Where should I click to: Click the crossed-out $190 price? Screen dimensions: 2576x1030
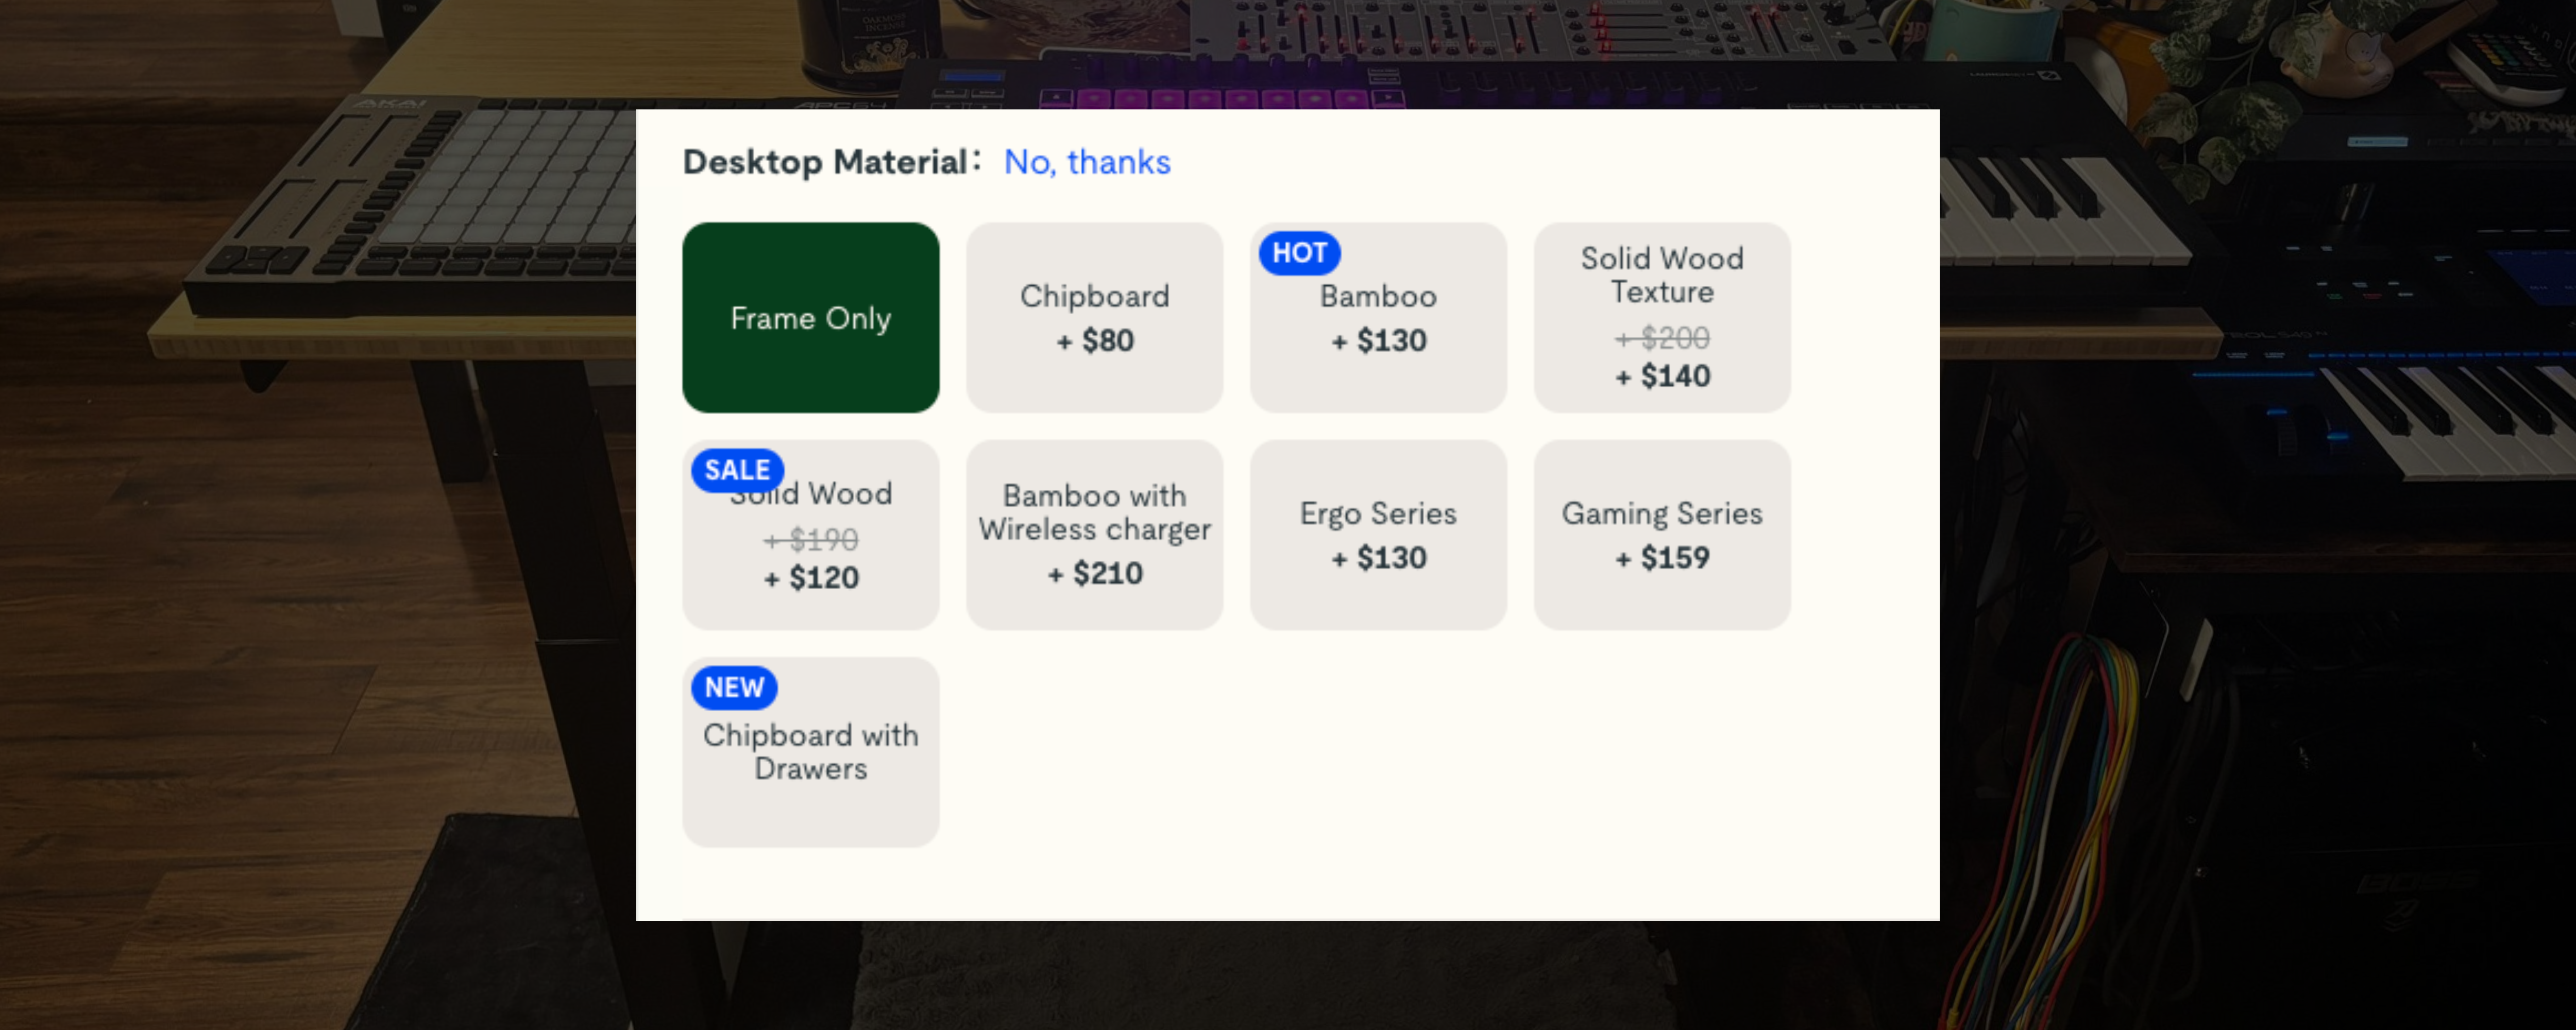810,540
